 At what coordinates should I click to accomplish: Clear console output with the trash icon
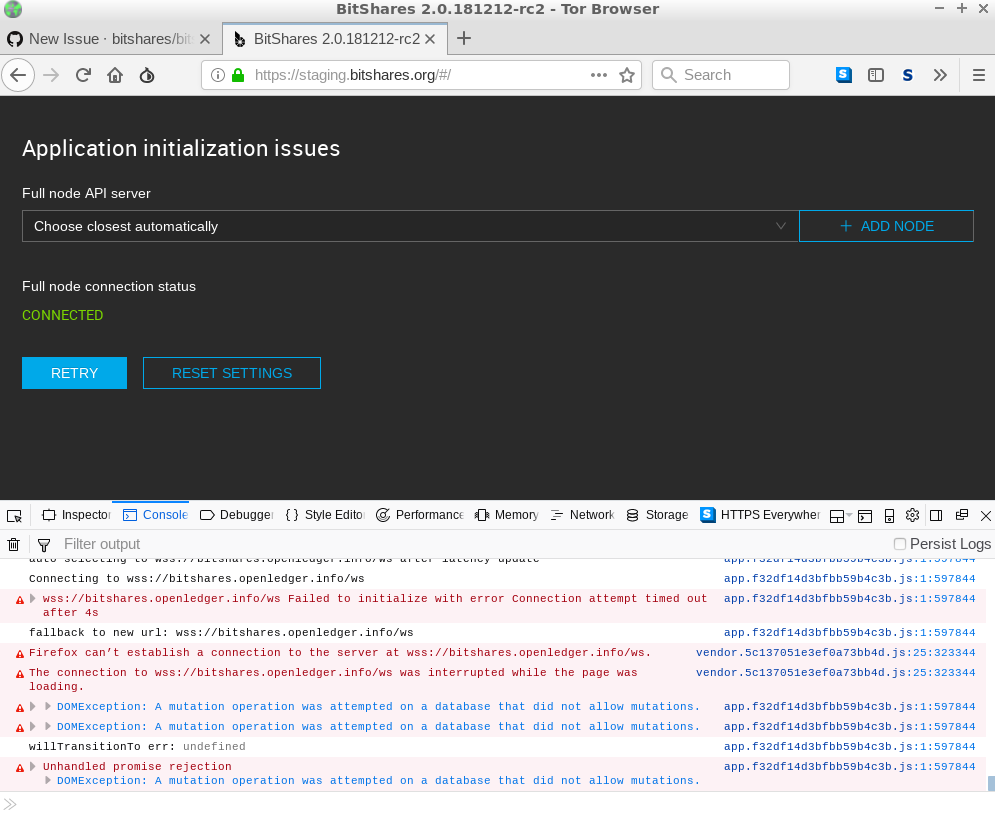click(x=13, y=545)
